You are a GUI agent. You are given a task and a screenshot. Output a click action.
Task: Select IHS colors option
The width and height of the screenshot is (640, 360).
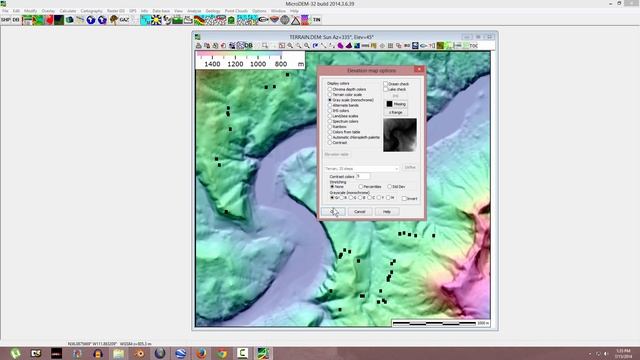(x=338, y=110)
